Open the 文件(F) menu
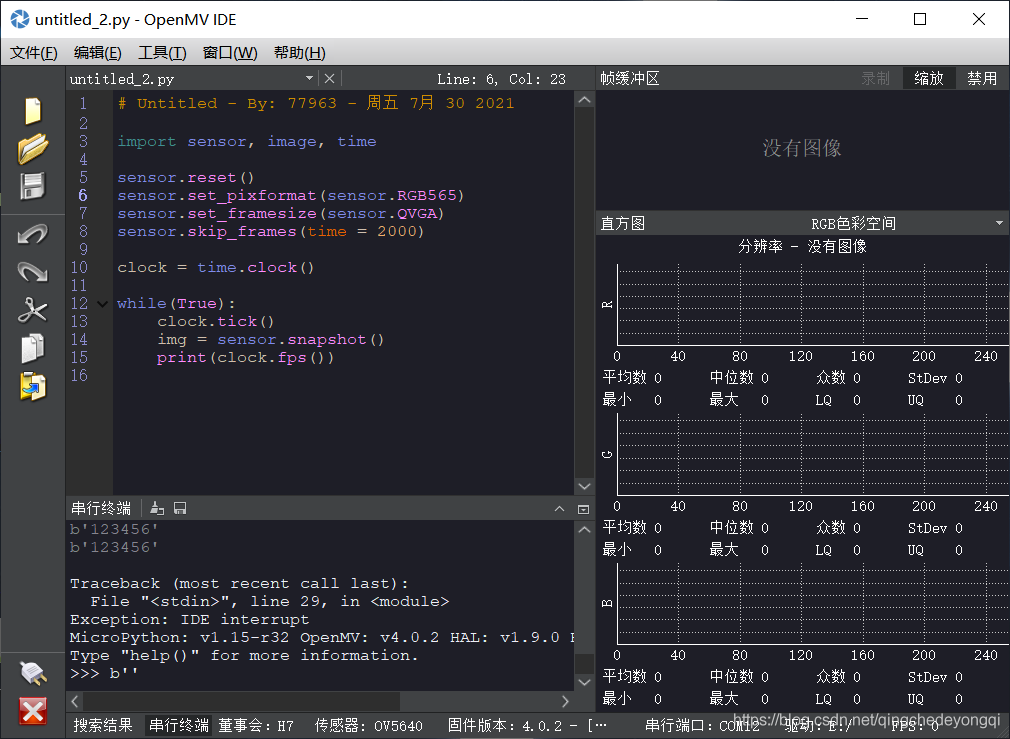1010x739 pixels. [33, 53]
